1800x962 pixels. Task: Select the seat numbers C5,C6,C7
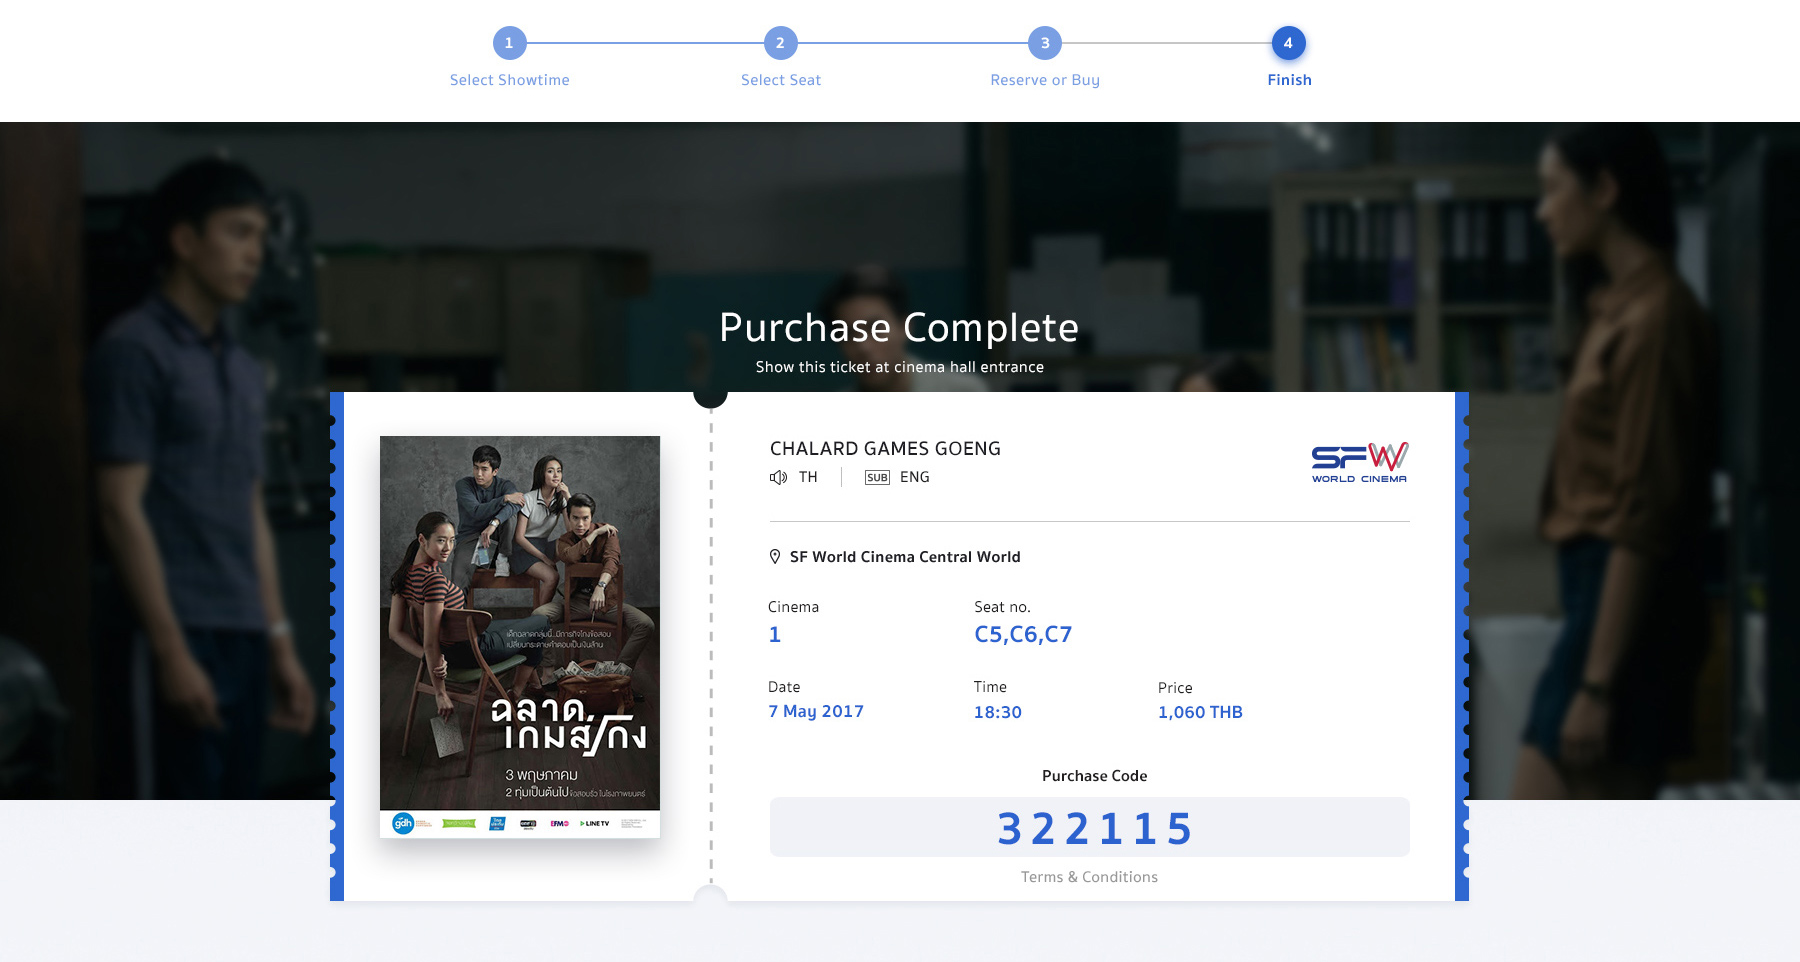1023,634
